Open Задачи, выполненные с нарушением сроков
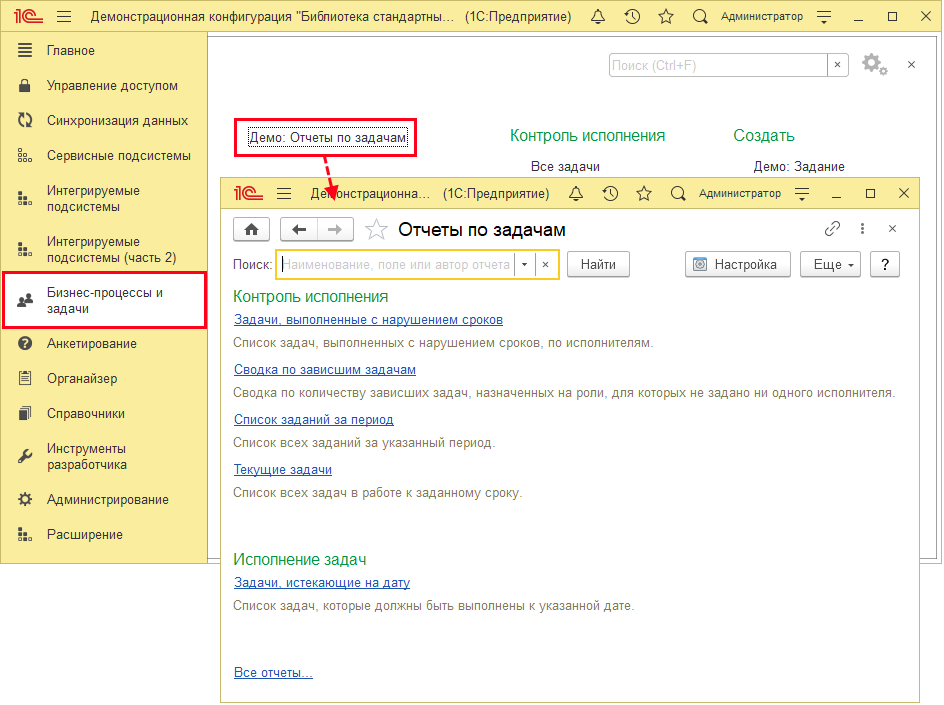 coord(368,320)
